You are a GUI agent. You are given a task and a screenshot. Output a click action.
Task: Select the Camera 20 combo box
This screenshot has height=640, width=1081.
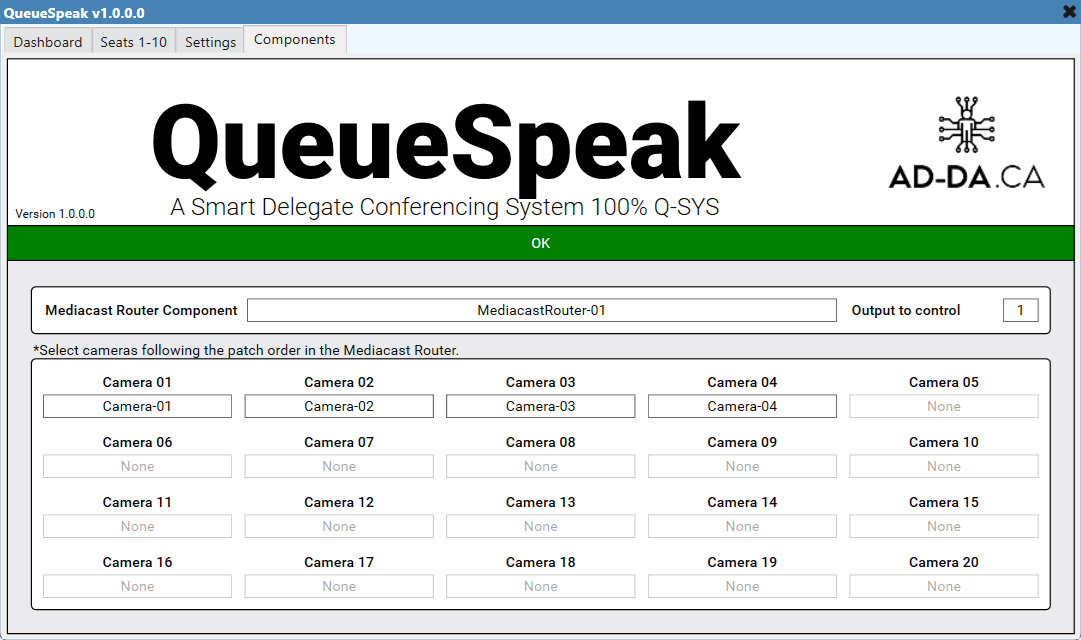pos(944,586)
